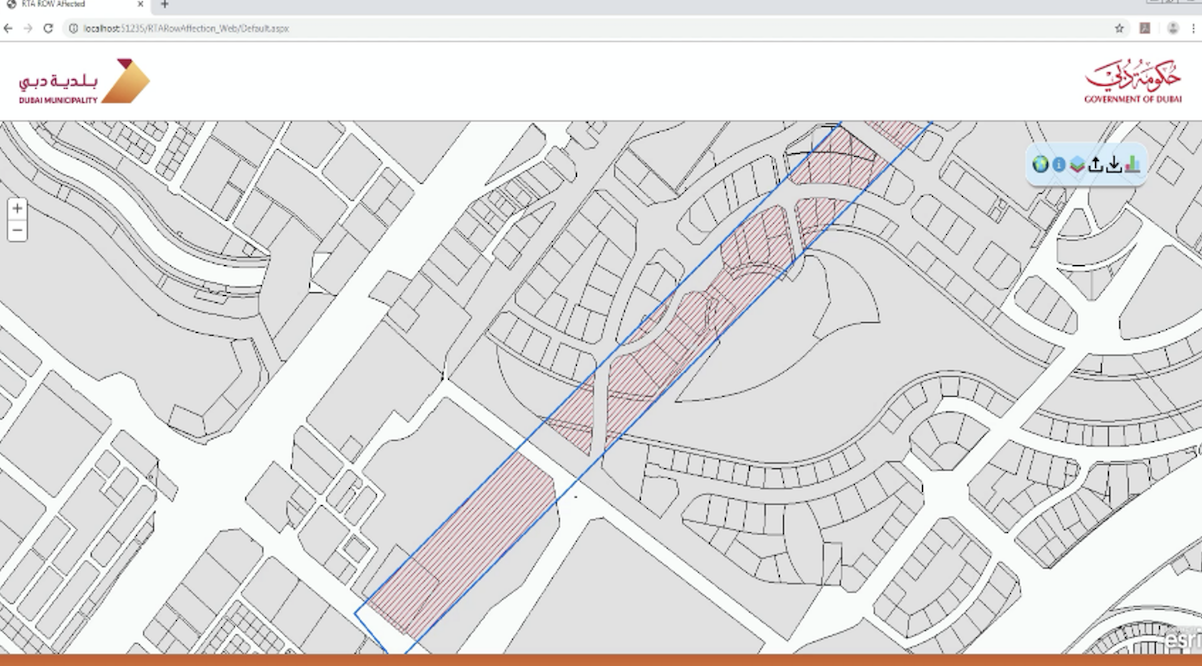Screen dimensions: 1202x666
Task: Open the Chrome three-dot menu
Action: coord(1194,29)
